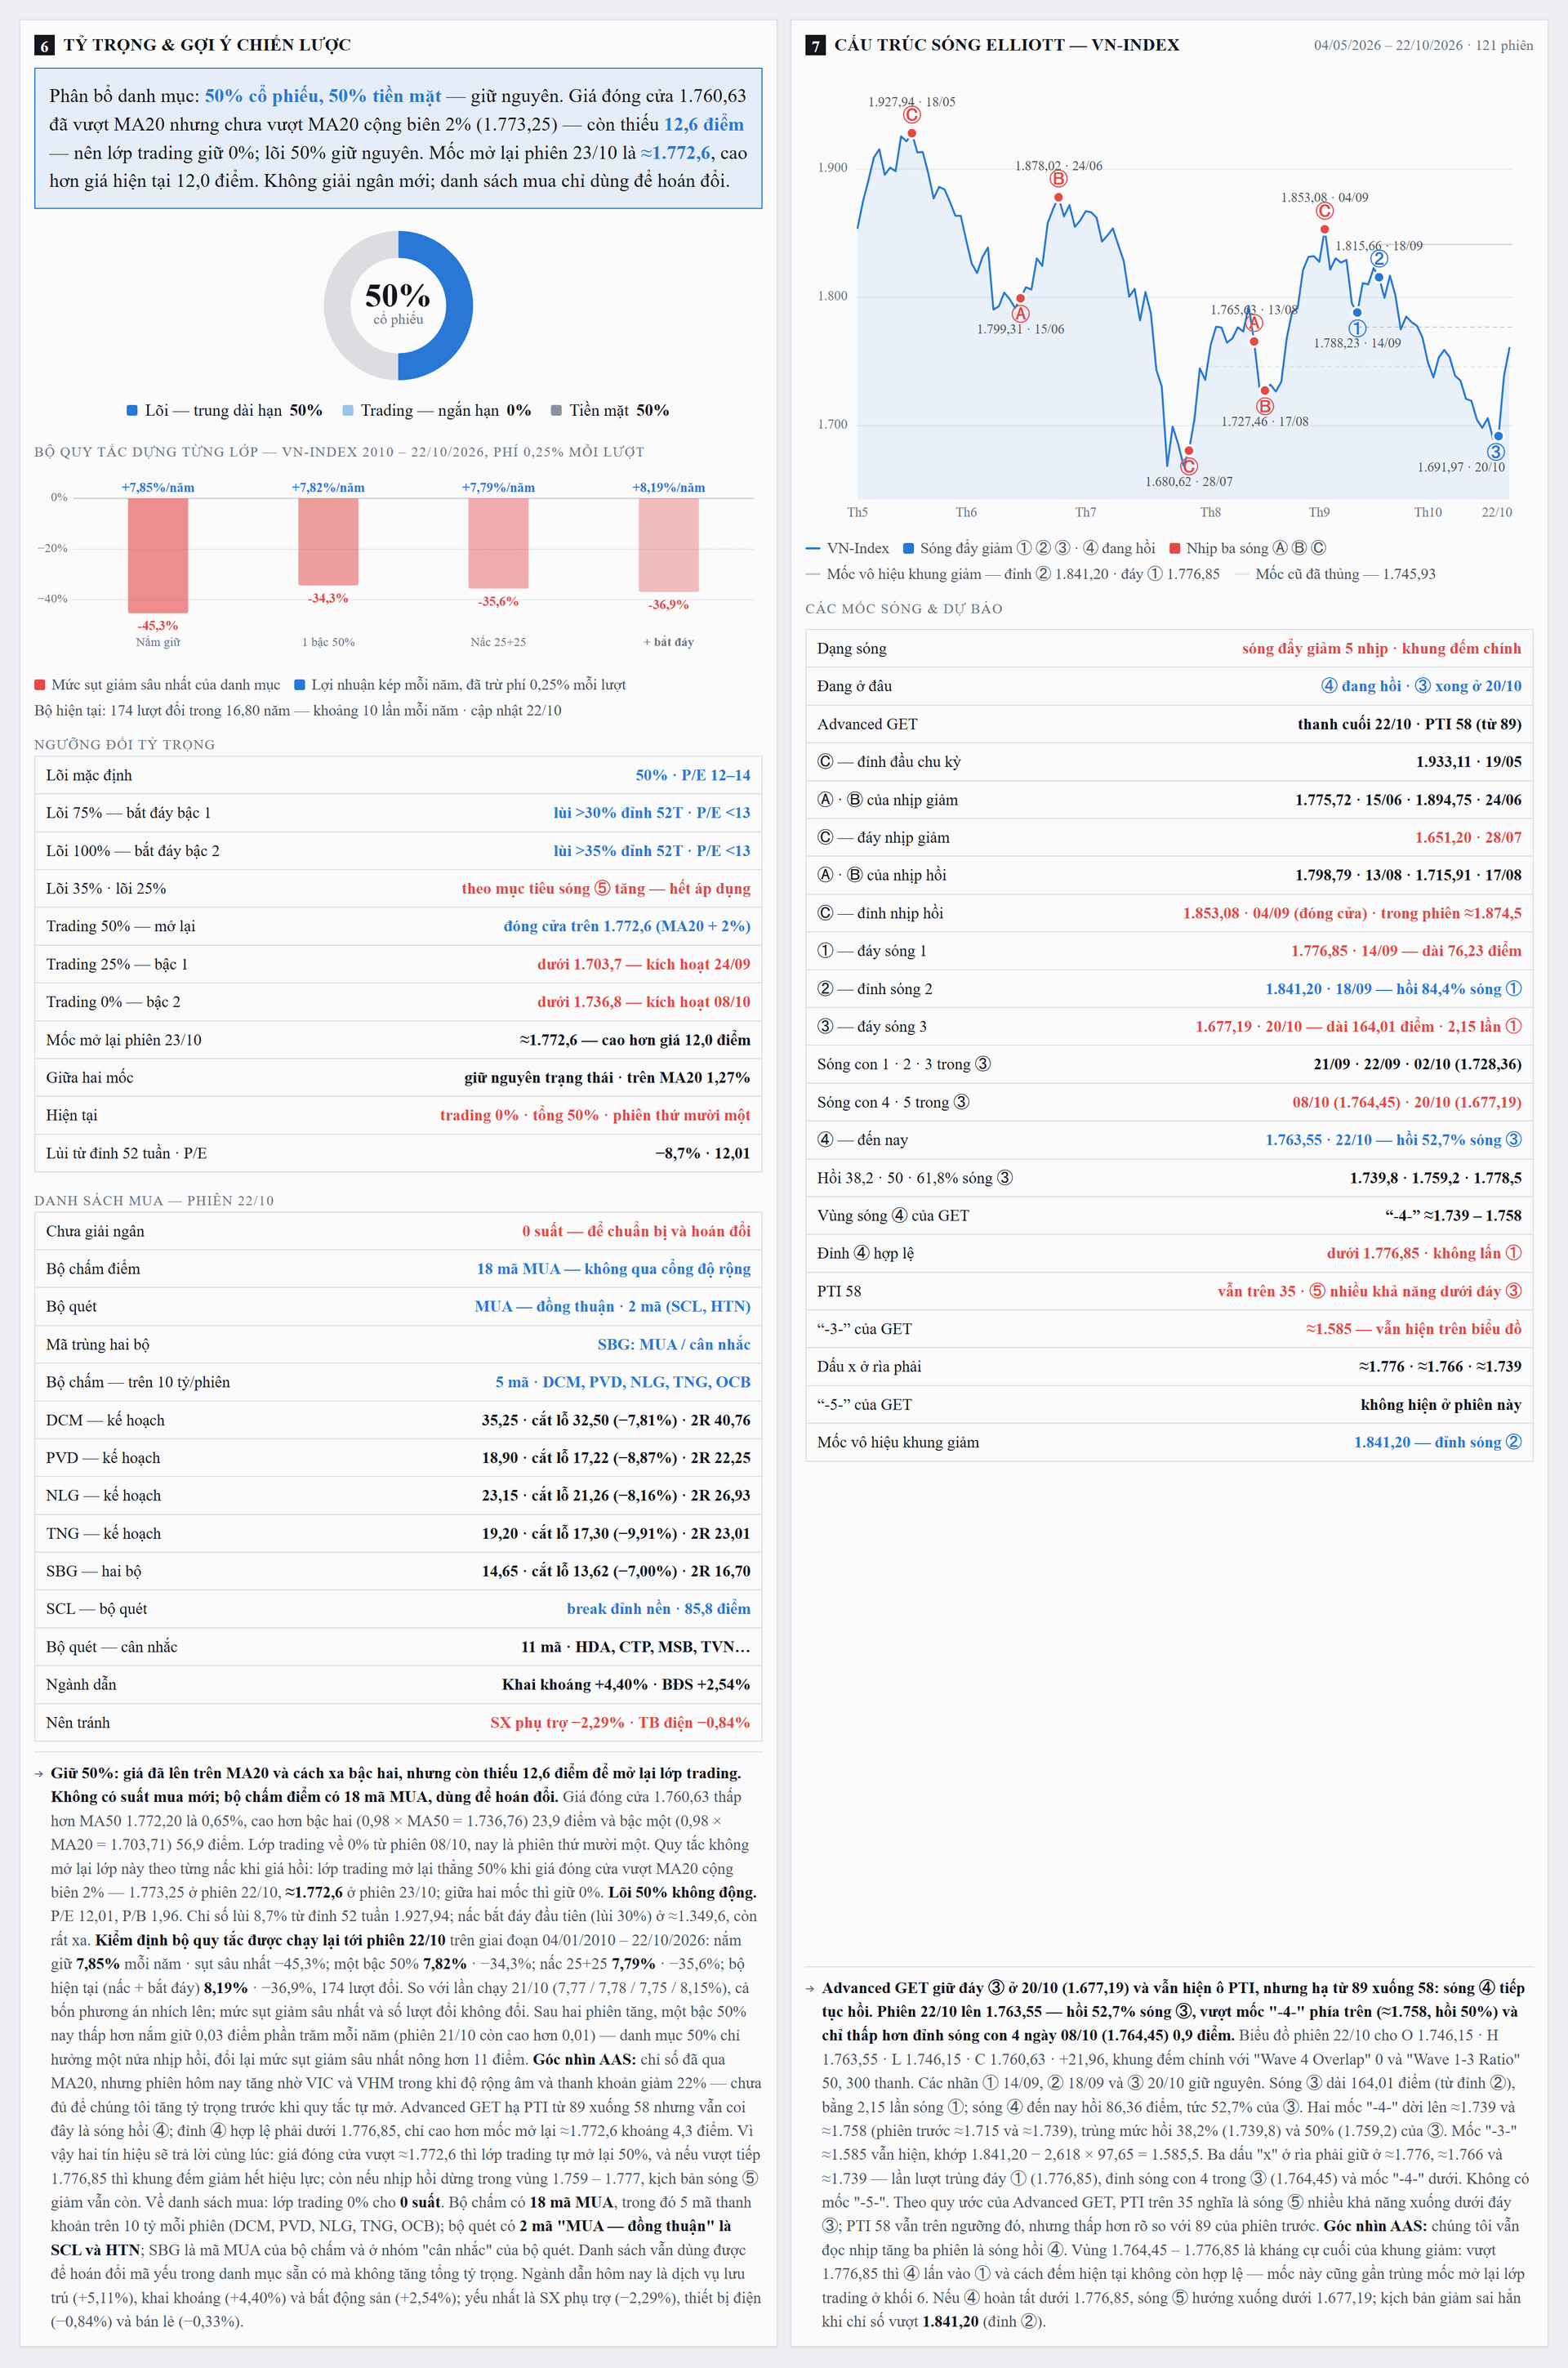Click 'break đỉnh nền · 85,8 điểm' for SCL
Screen dimensions: 1568x2368
658,1608
